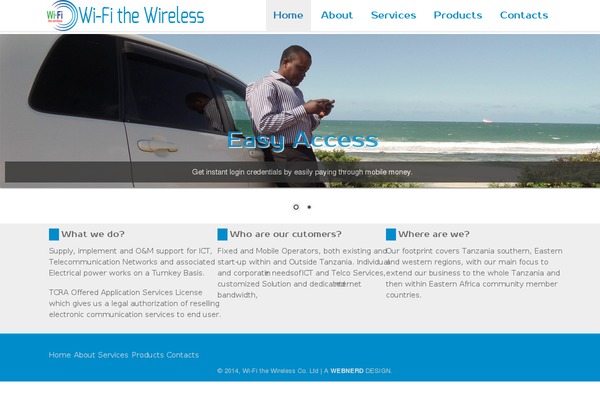Image resolution: width=600 pixels, height=400 pixels.
Task: Go to About in the top navigation
Action: point(337,15)
